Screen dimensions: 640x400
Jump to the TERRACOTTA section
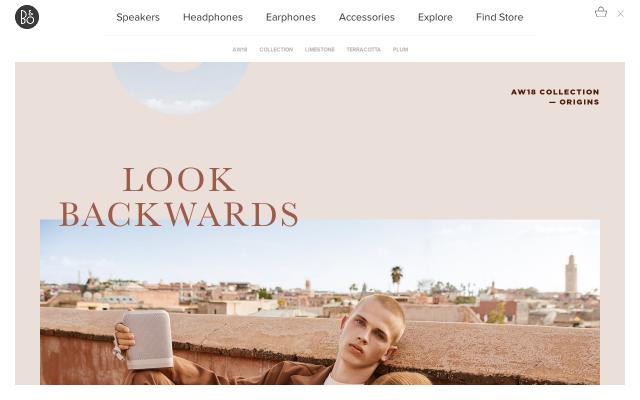point(363,49)
